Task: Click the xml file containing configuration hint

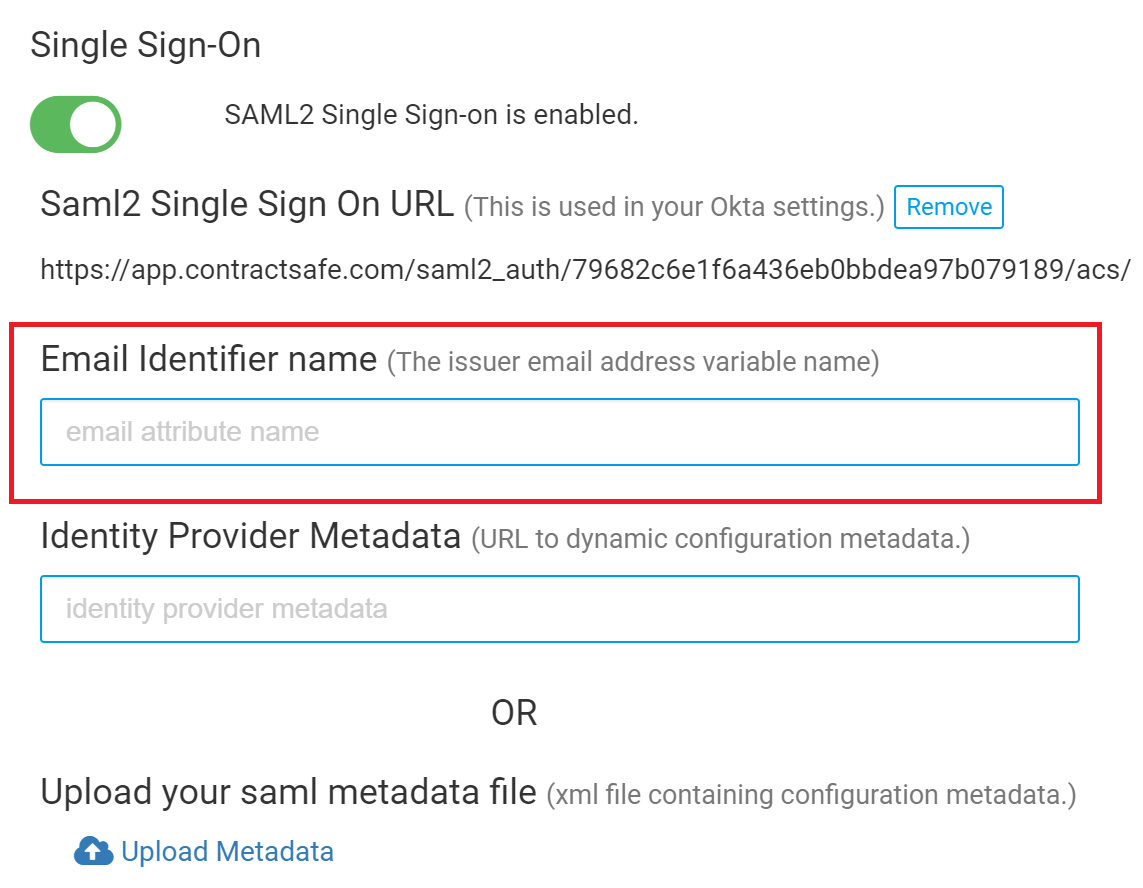Action: click(x=811, y=795)
